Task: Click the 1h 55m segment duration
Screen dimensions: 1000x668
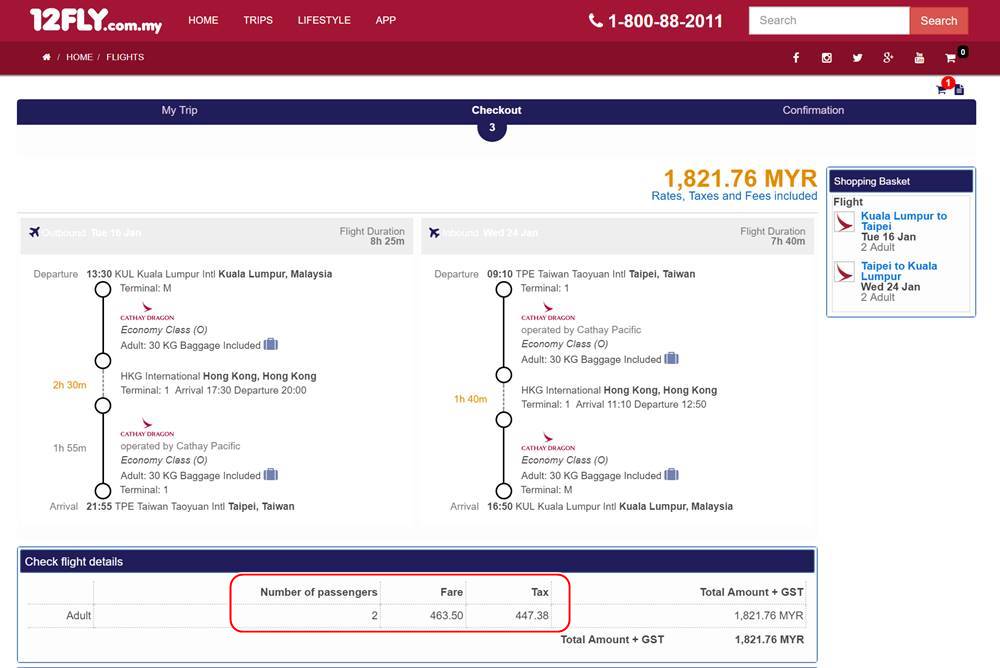Action: coord(70,448)
